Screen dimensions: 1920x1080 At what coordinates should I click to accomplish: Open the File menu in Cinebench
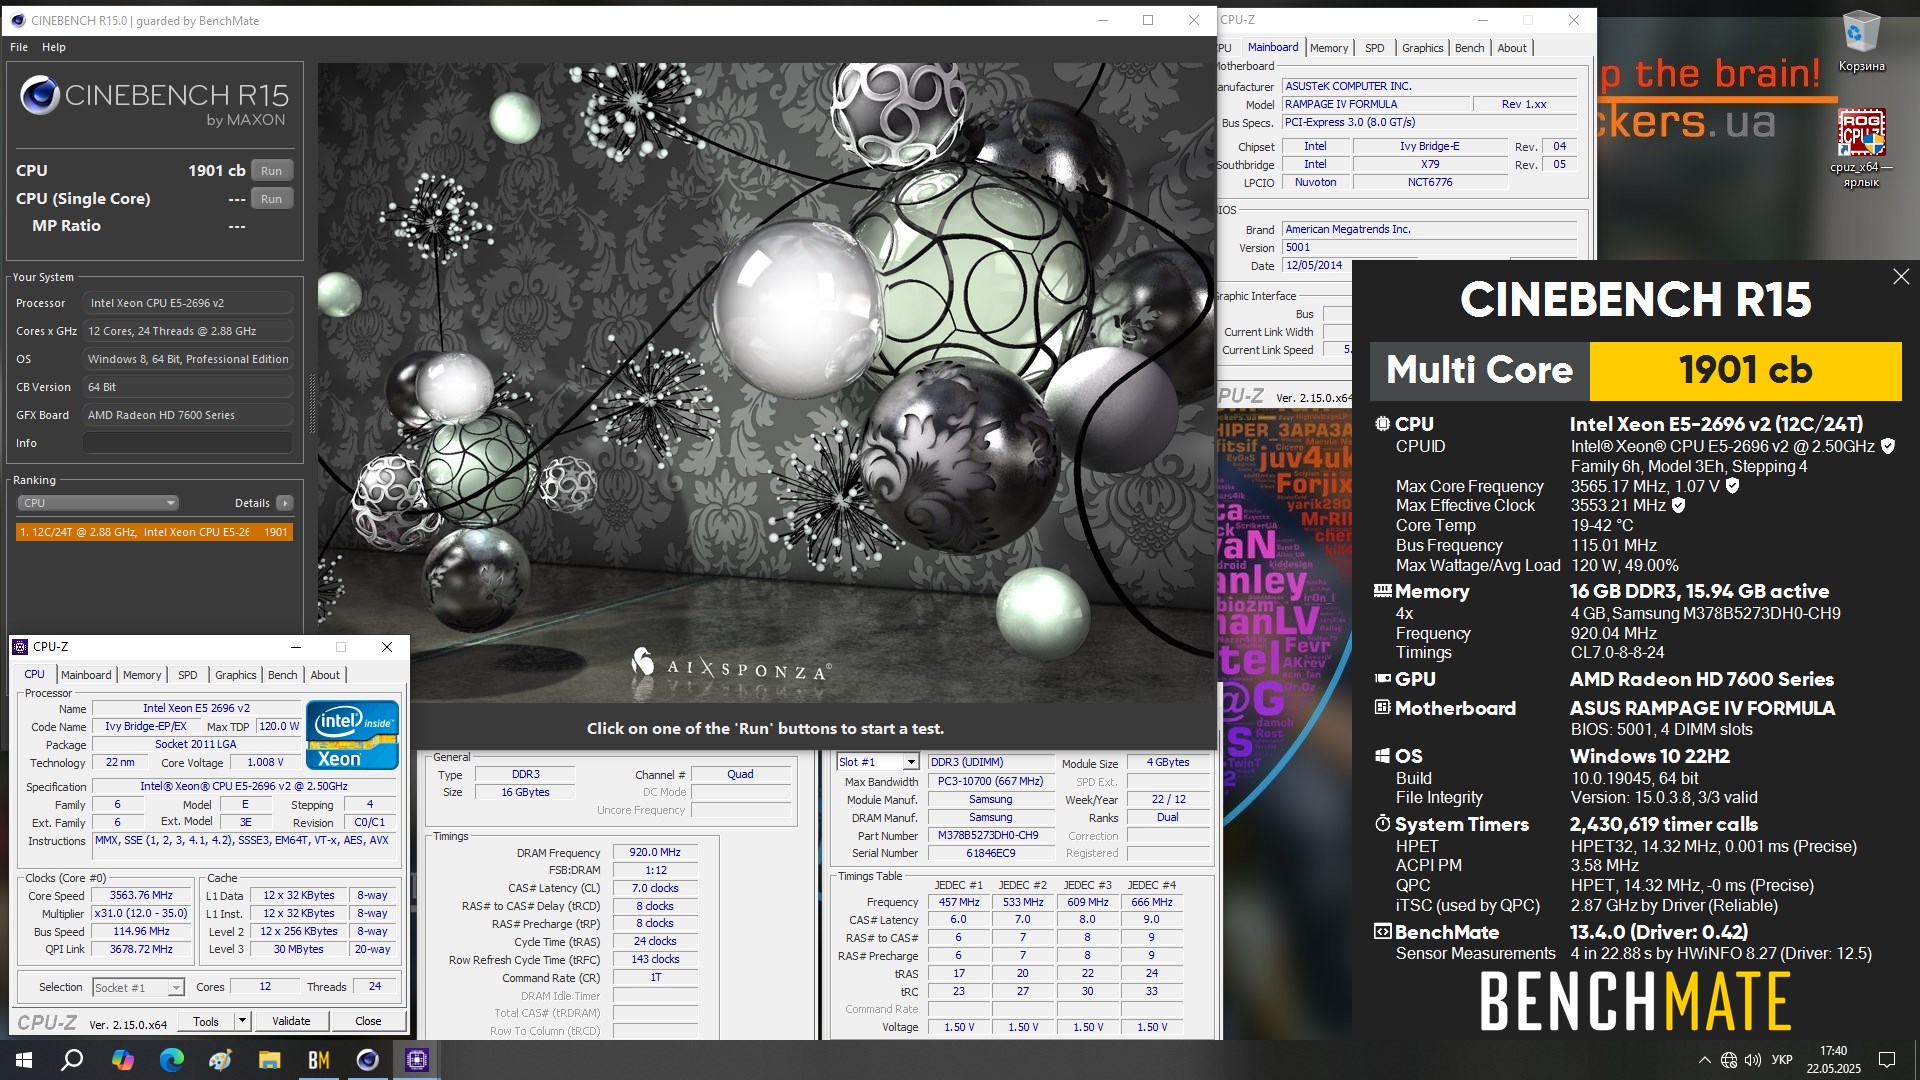point(19,47)
